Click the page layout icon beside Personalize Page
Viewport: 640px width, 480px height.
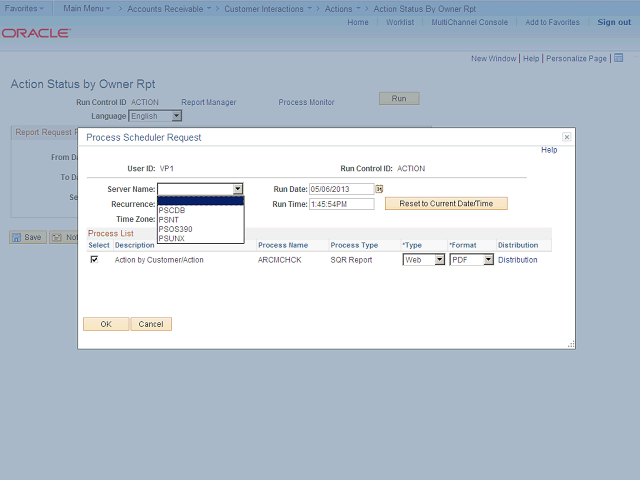click(619, 58)
